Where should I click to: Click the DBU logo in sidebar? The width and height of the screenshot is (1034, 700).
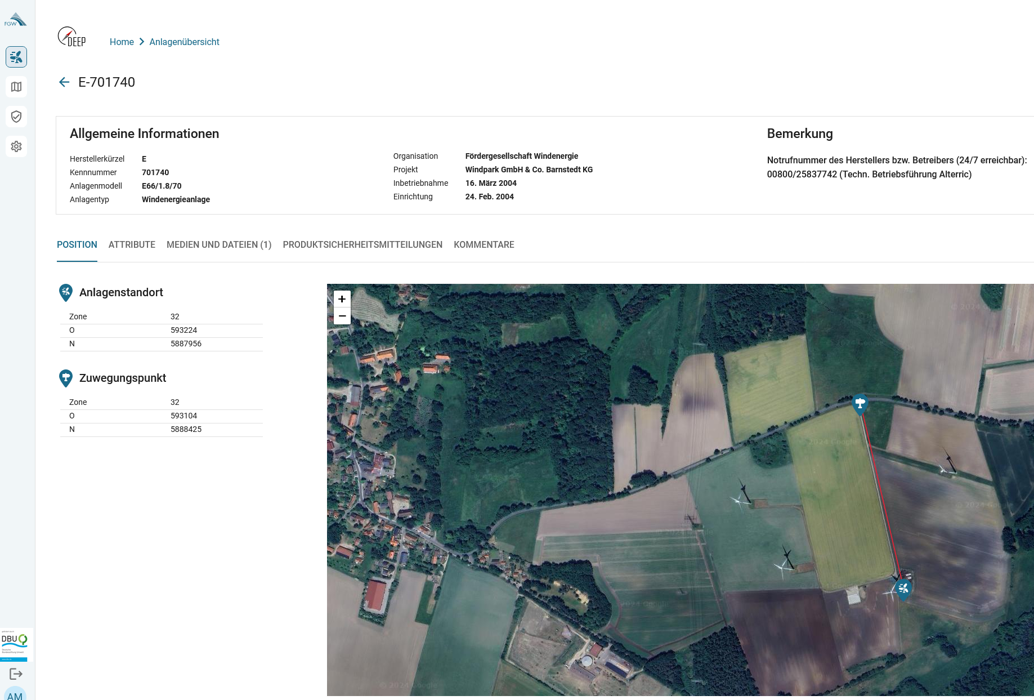15,643
